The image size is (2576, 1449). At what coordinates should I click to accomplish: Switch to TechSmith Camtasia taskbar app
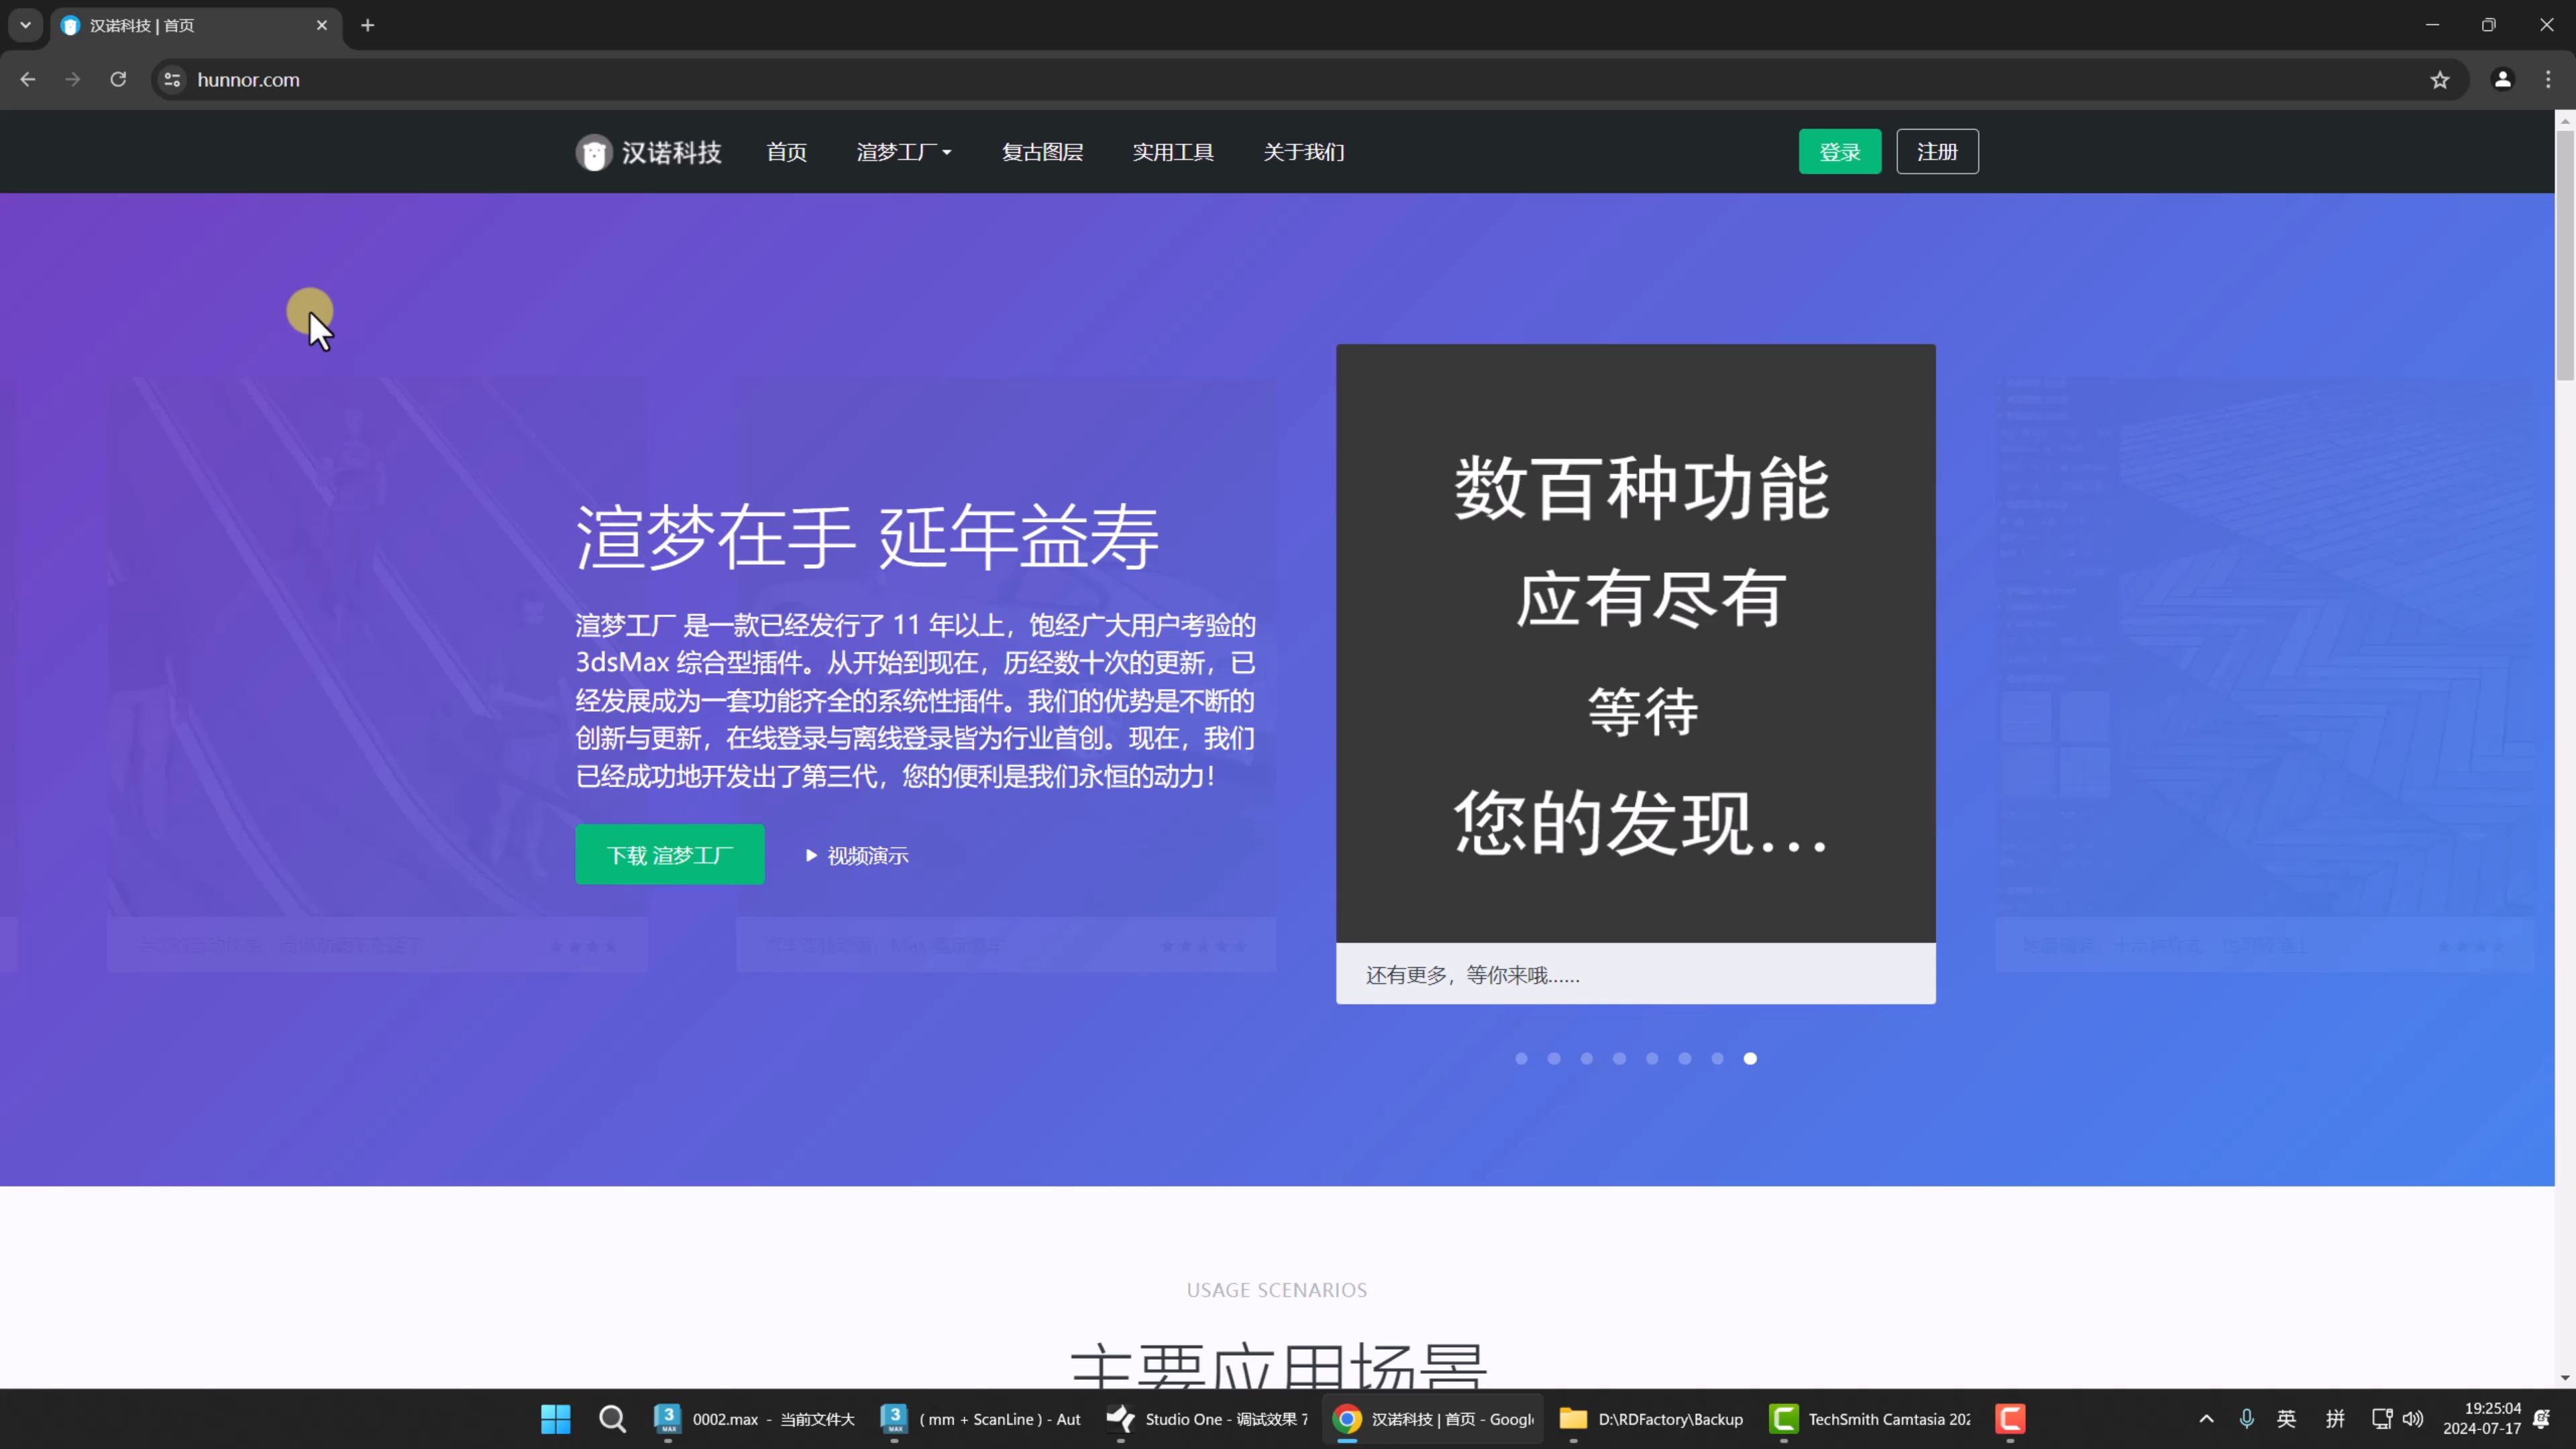(x=1870, y=1418)
